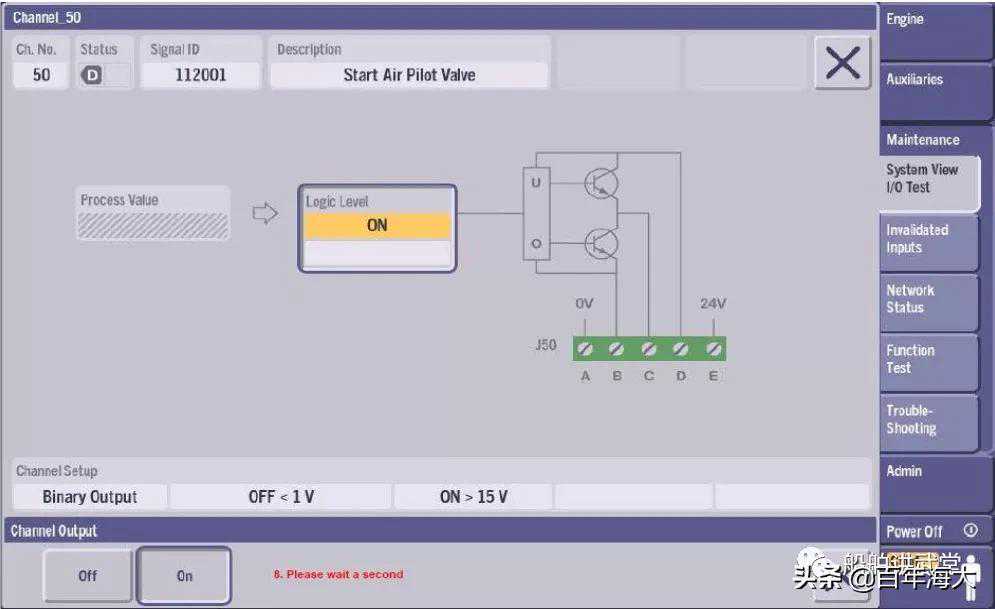Switch channel output to Off

point(88,576)
